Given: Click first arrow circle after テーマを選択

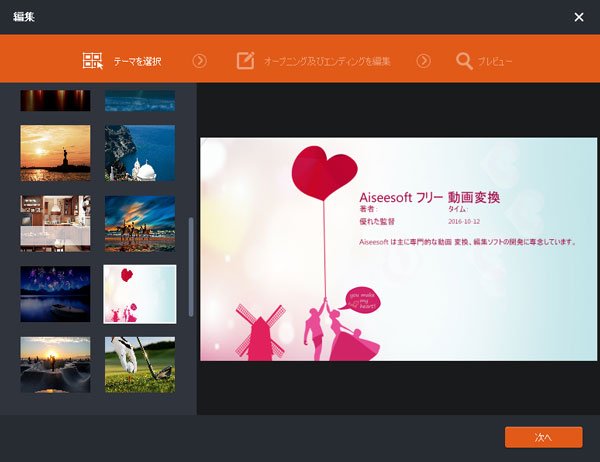Looking at the screenshot, I should click(199, 61).
